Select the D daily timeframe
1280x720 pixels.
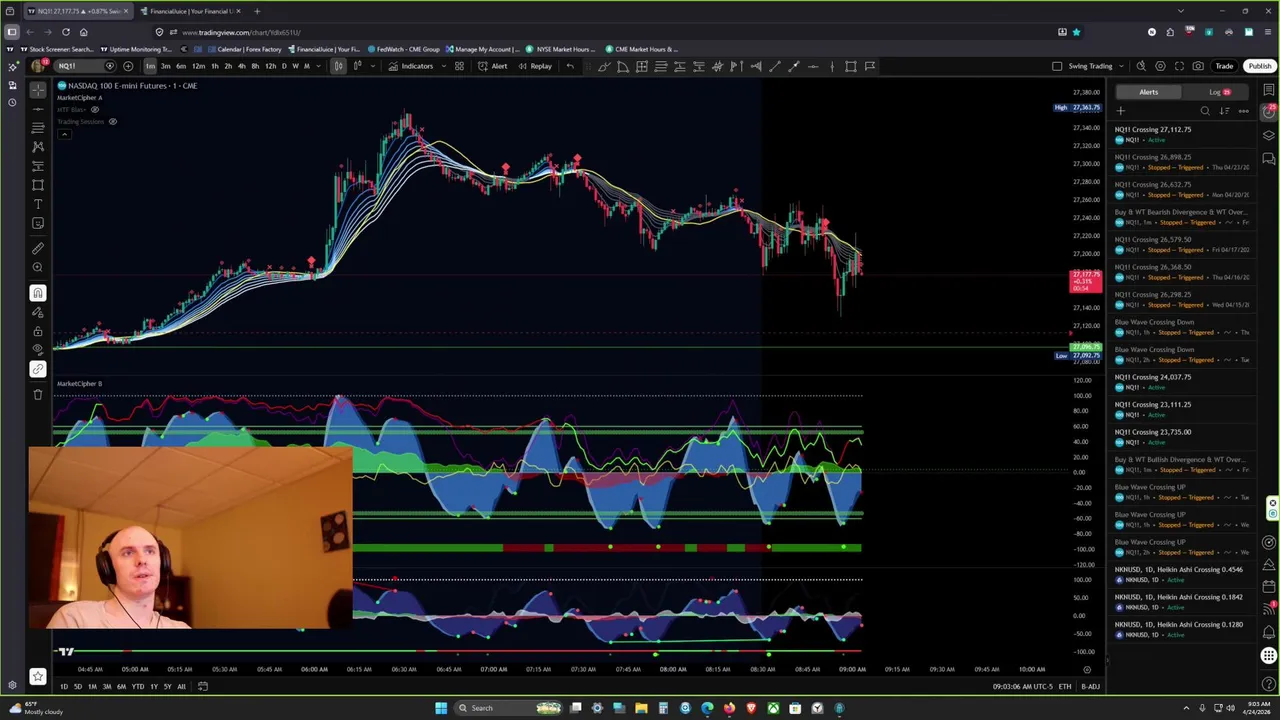tap(284, 66)
